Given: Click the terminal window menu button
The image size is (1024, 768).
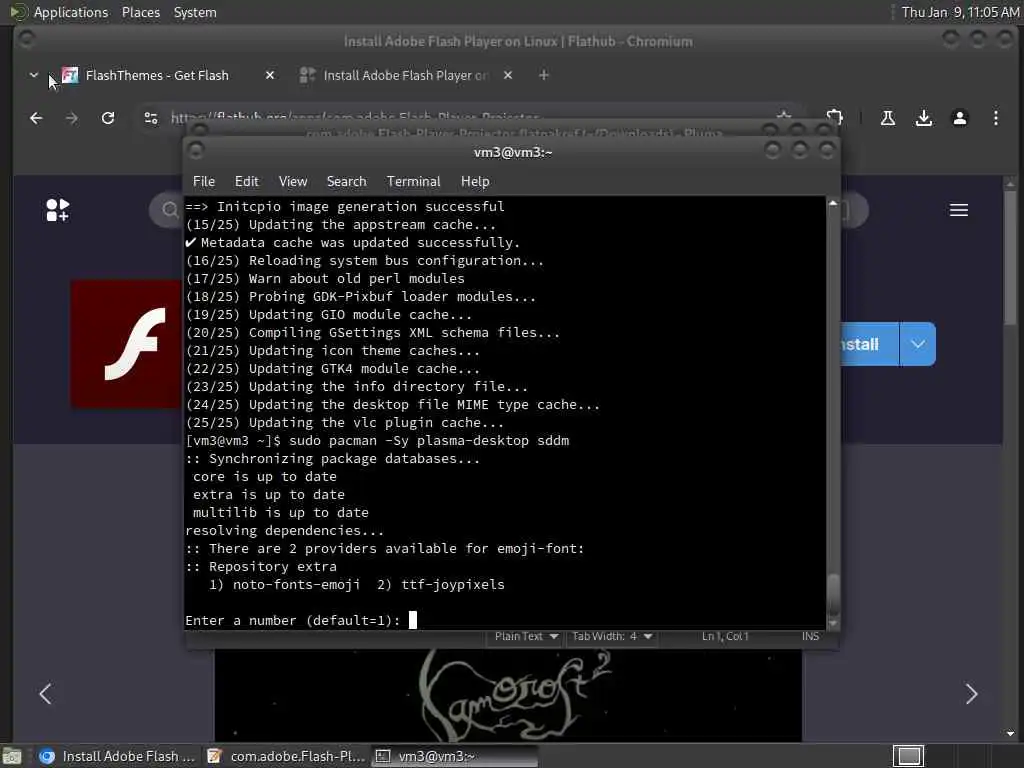Looking at the screenshot, I should click(x=195, y=152).
